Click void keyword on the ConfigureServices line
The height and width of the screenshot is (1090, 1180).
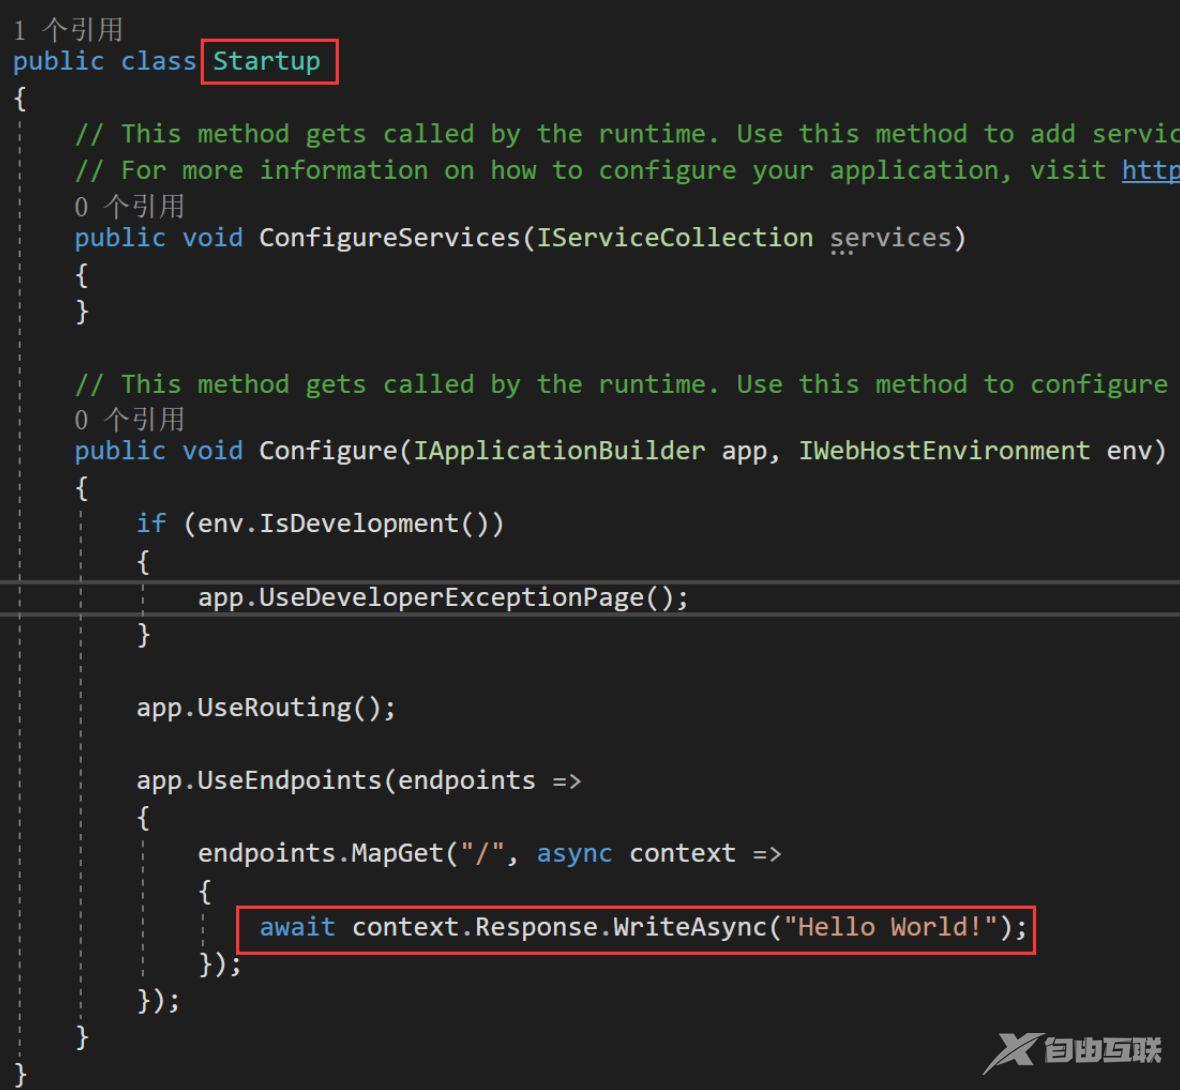(x=212, y=238)
